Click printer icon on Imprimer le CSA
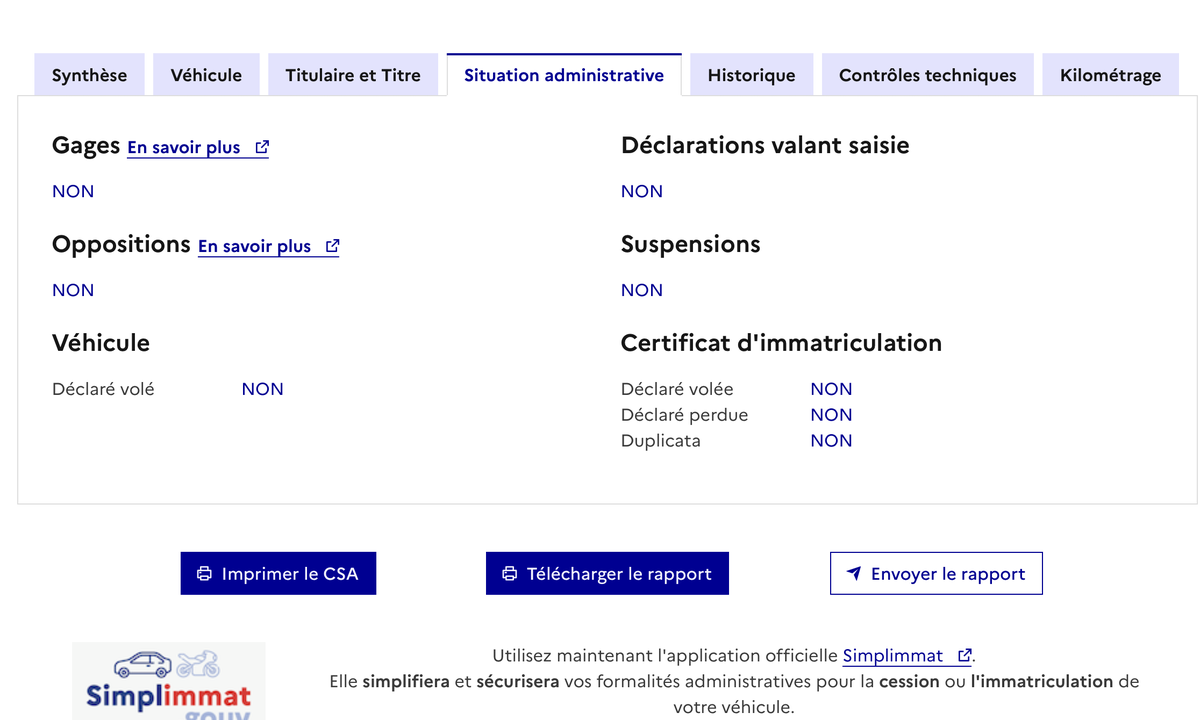 [205, 574]
